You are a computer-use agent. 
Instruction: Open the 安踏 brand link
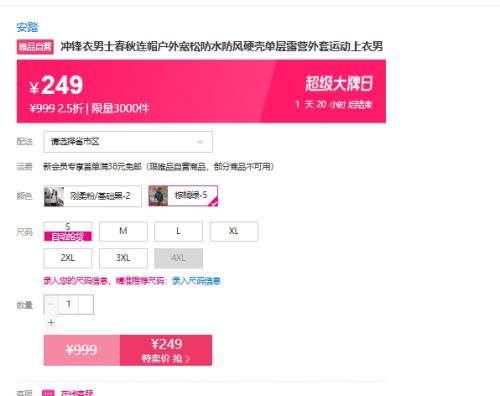27,27
